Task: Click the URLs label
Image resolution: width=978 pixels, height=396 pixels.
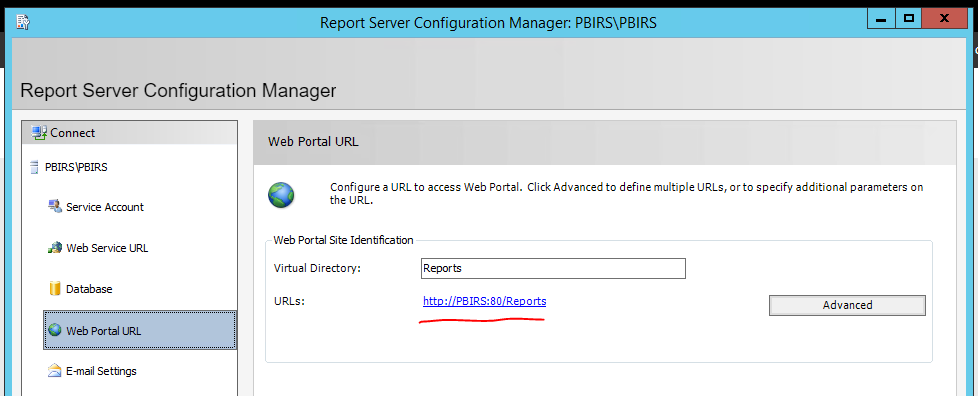Action: point(289,301)
